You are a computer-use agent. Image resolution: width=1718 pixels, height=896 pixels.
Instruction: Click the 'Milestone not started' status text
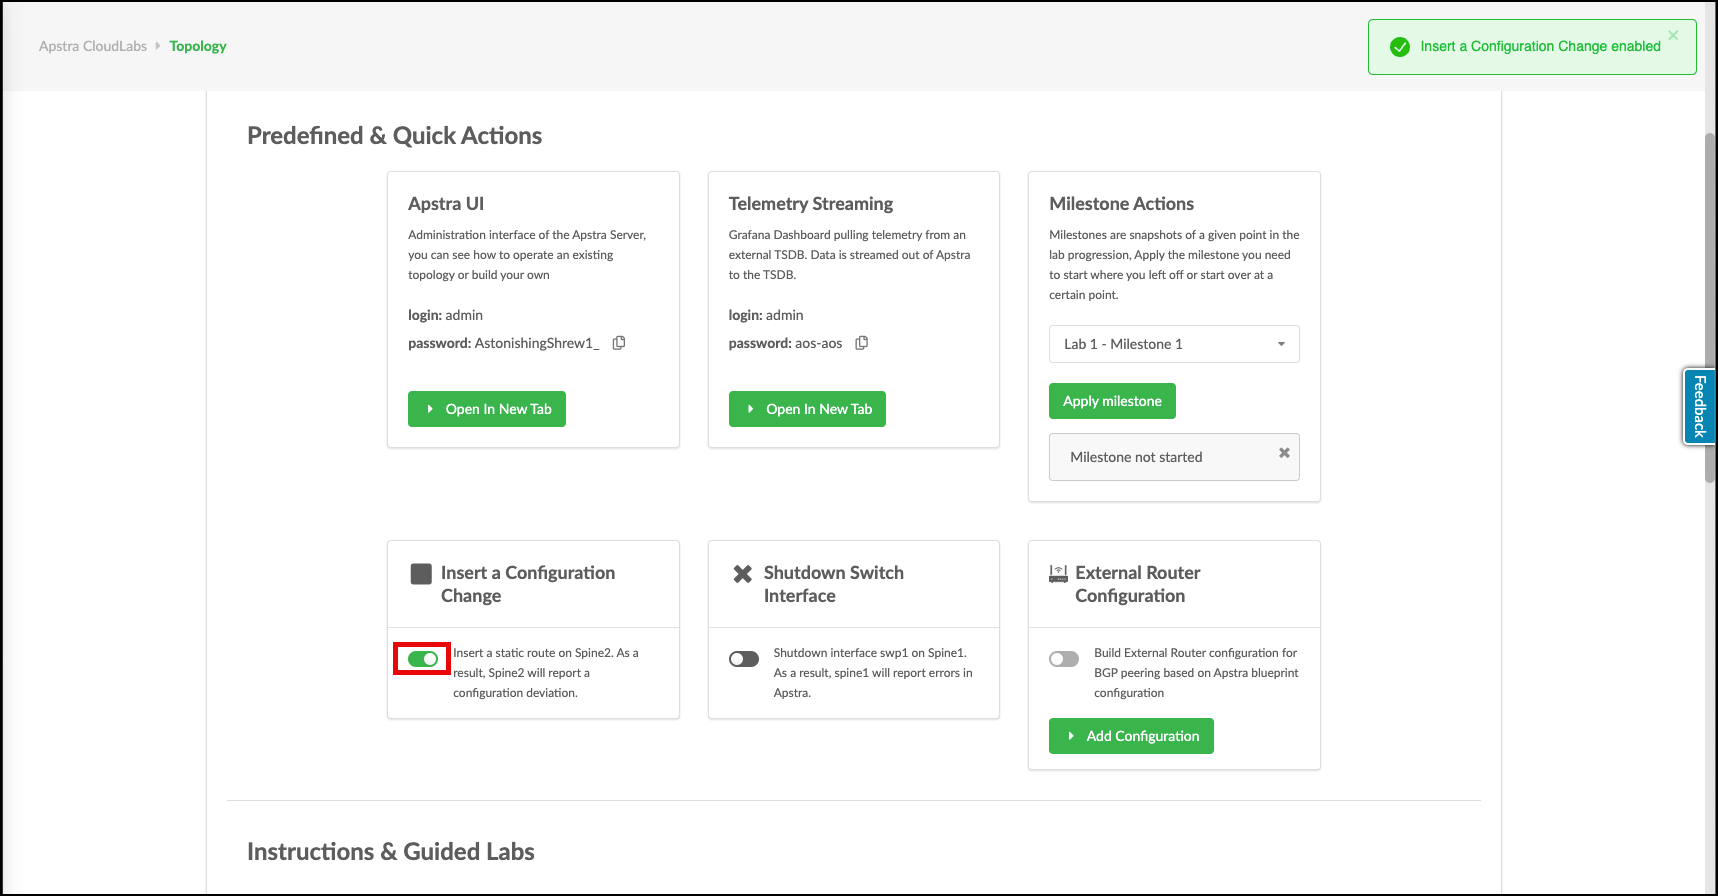[1136, 457]
